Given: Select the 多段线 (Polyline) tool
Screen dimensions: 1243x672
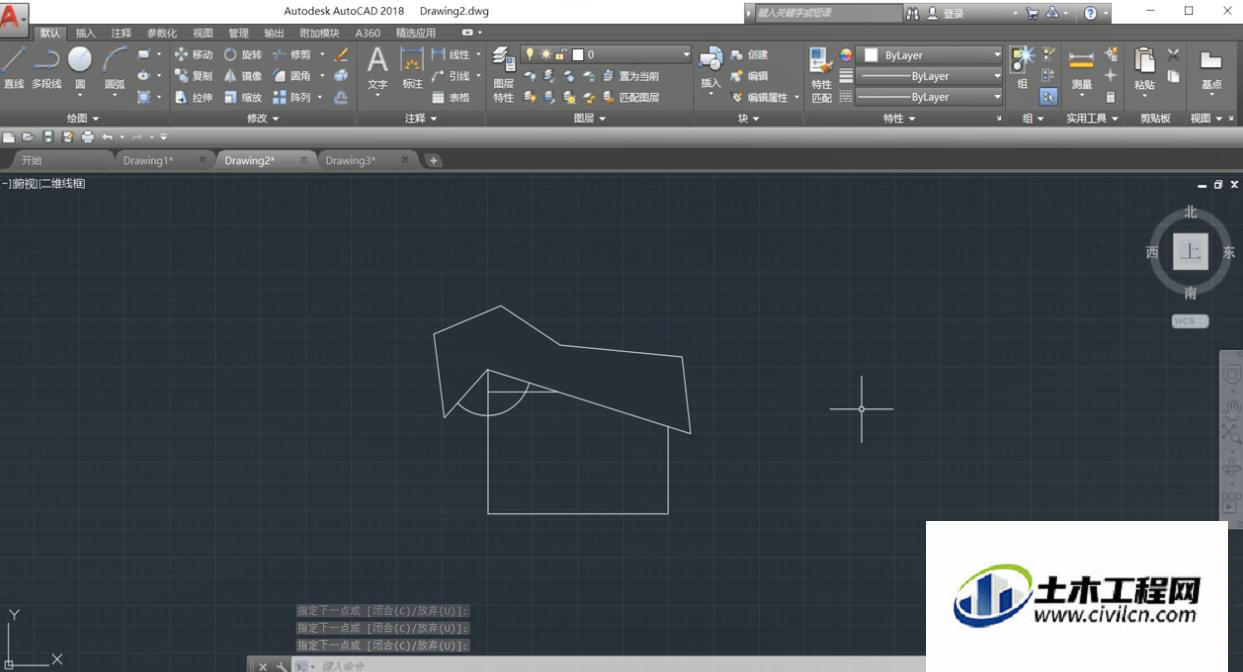Looking at the screenshot, I should 46,68.
